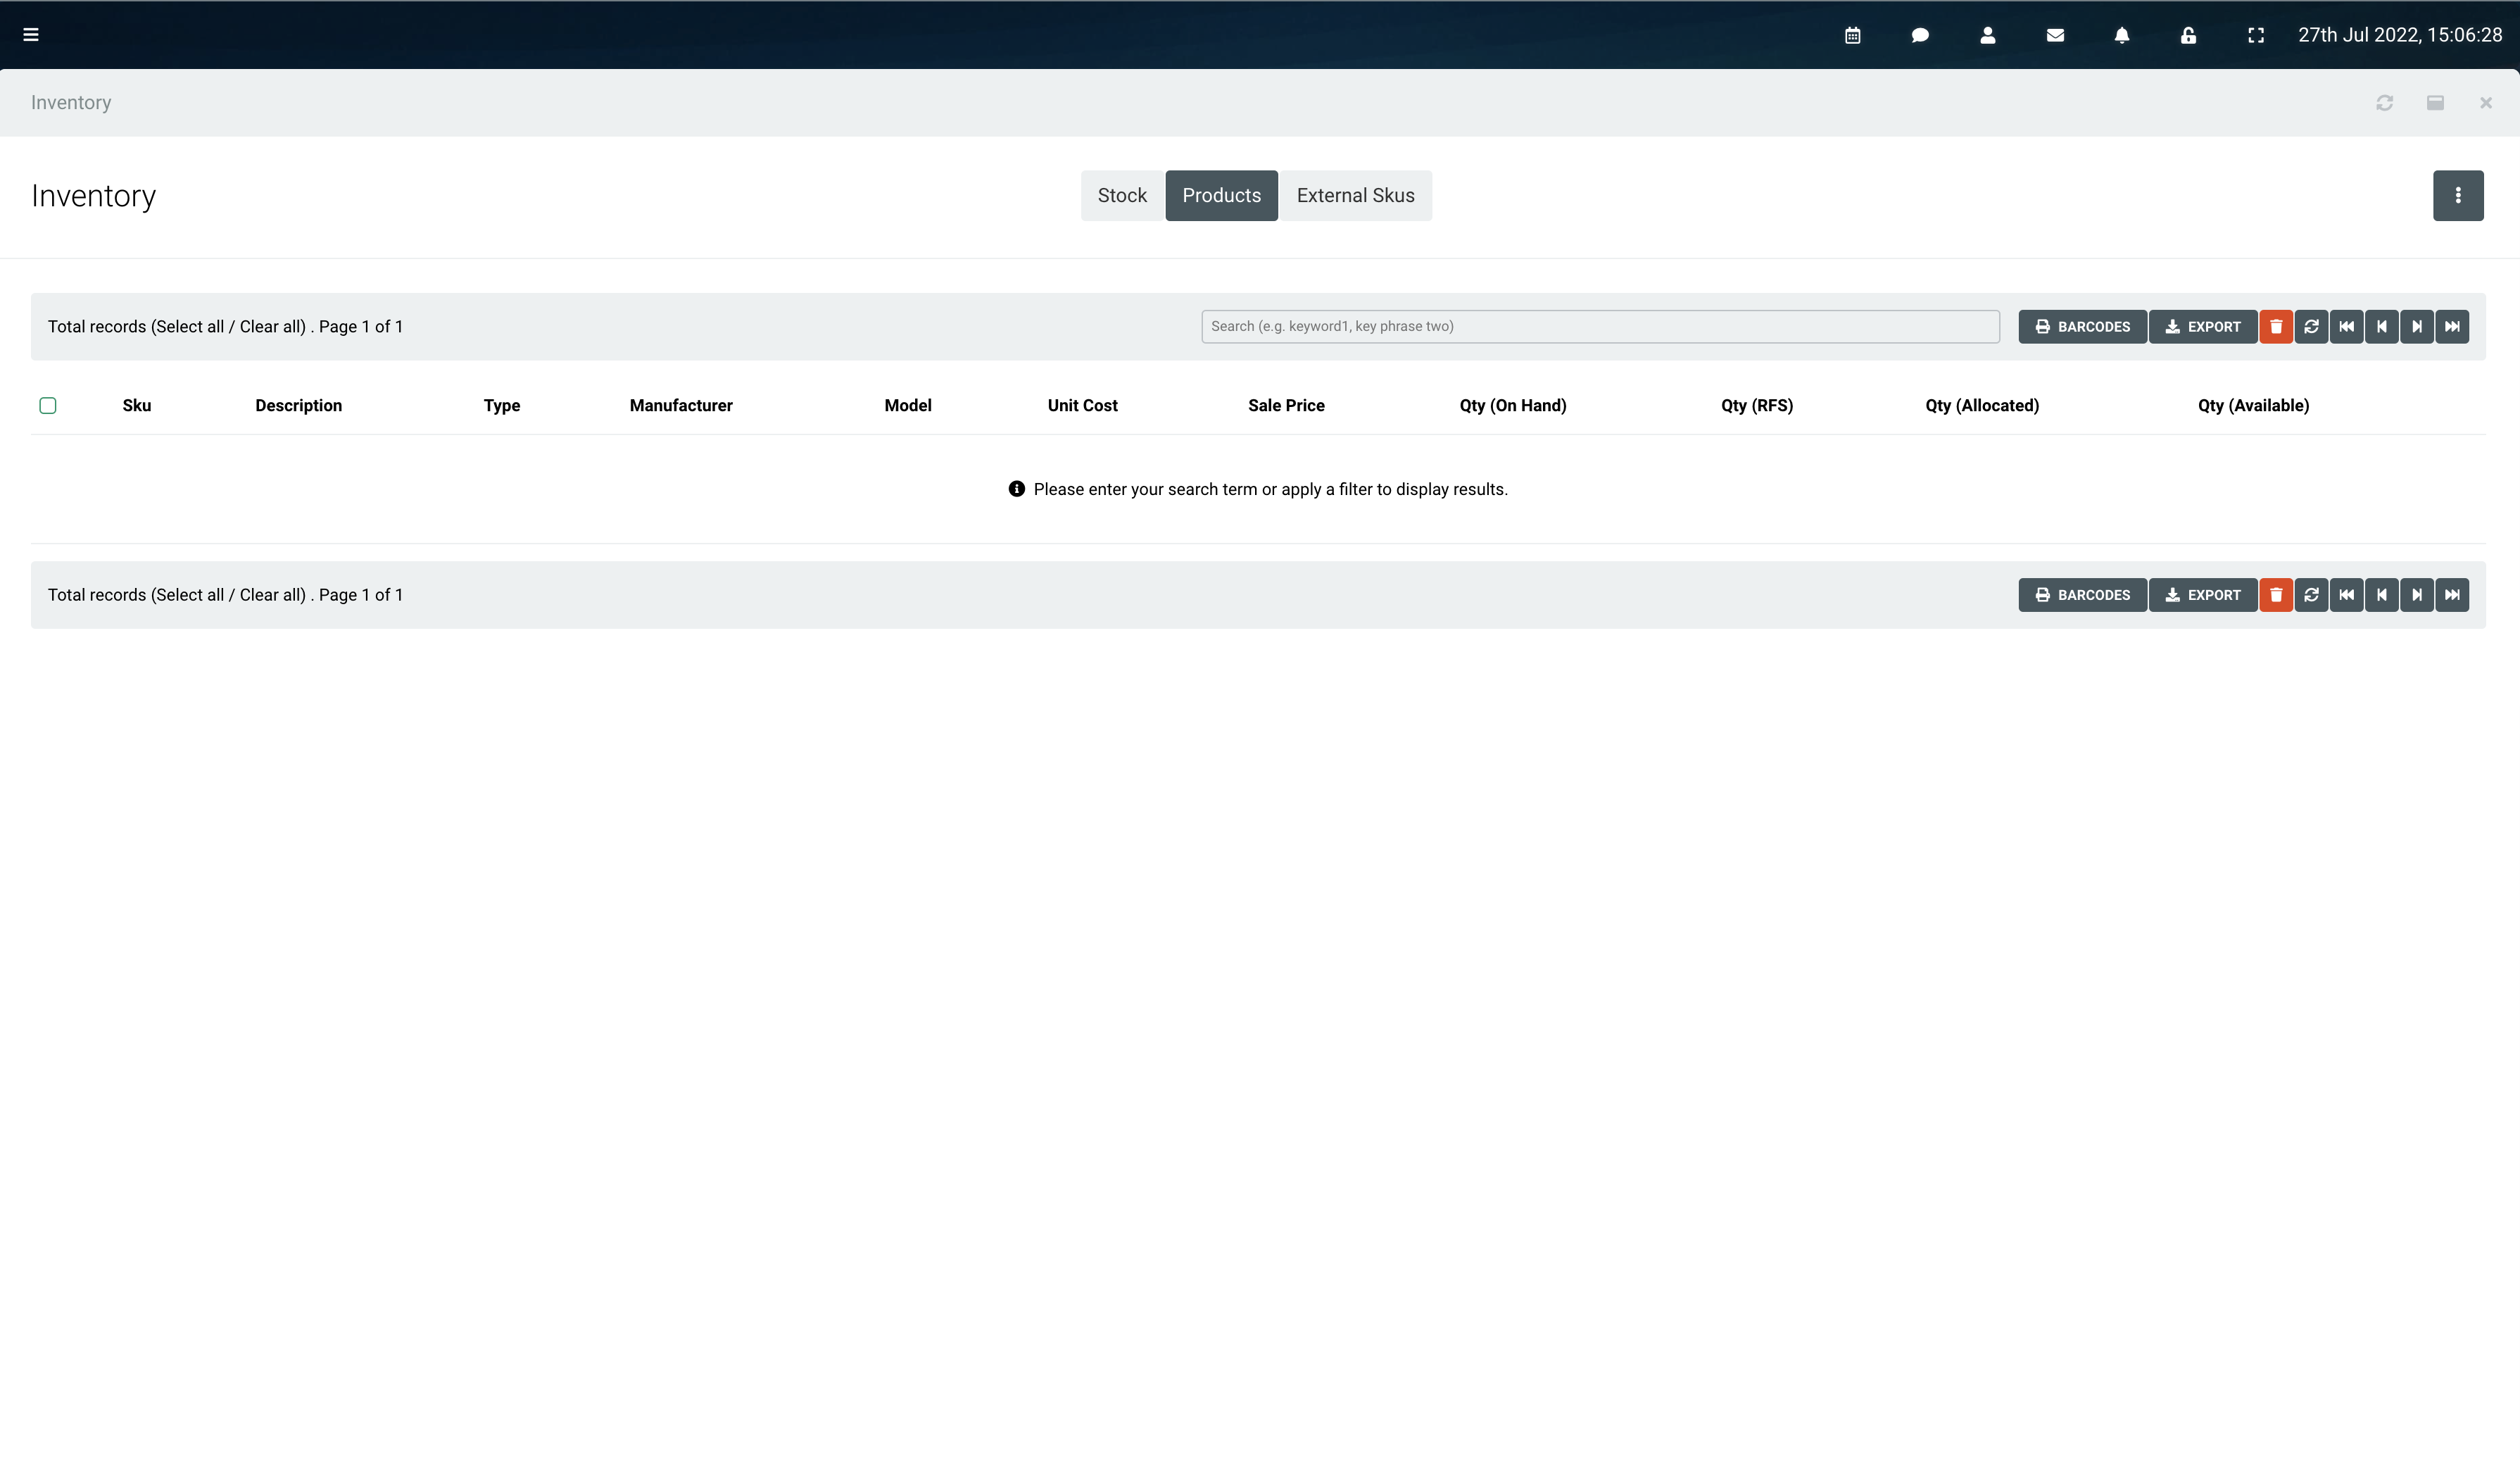This screenshot has height=1459, width=2520.
Task: Enter fullscreen mode with the expand icon
Action: point(2256,34)
